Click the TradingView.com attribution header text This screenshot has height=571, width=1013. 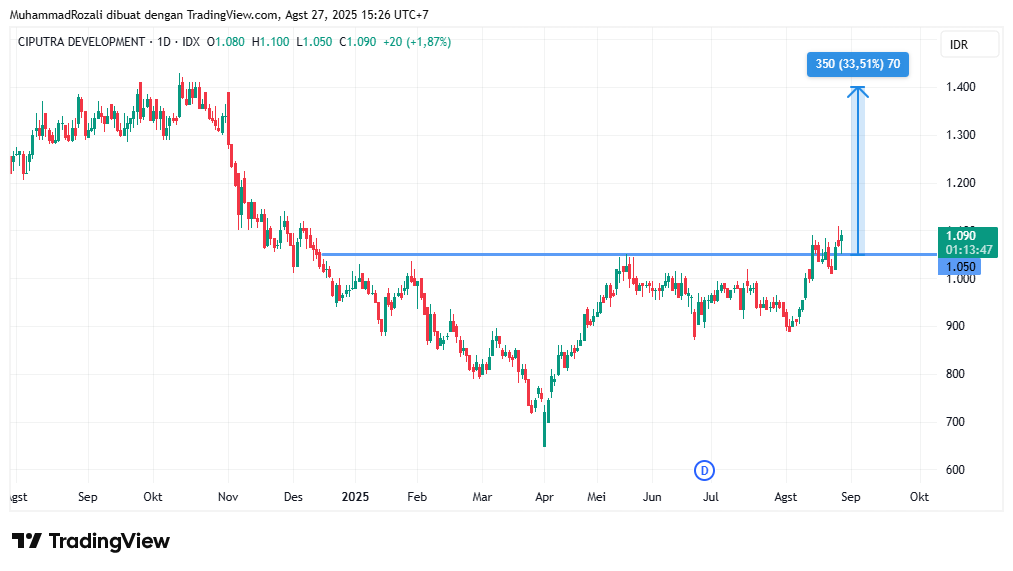[219, 15]
